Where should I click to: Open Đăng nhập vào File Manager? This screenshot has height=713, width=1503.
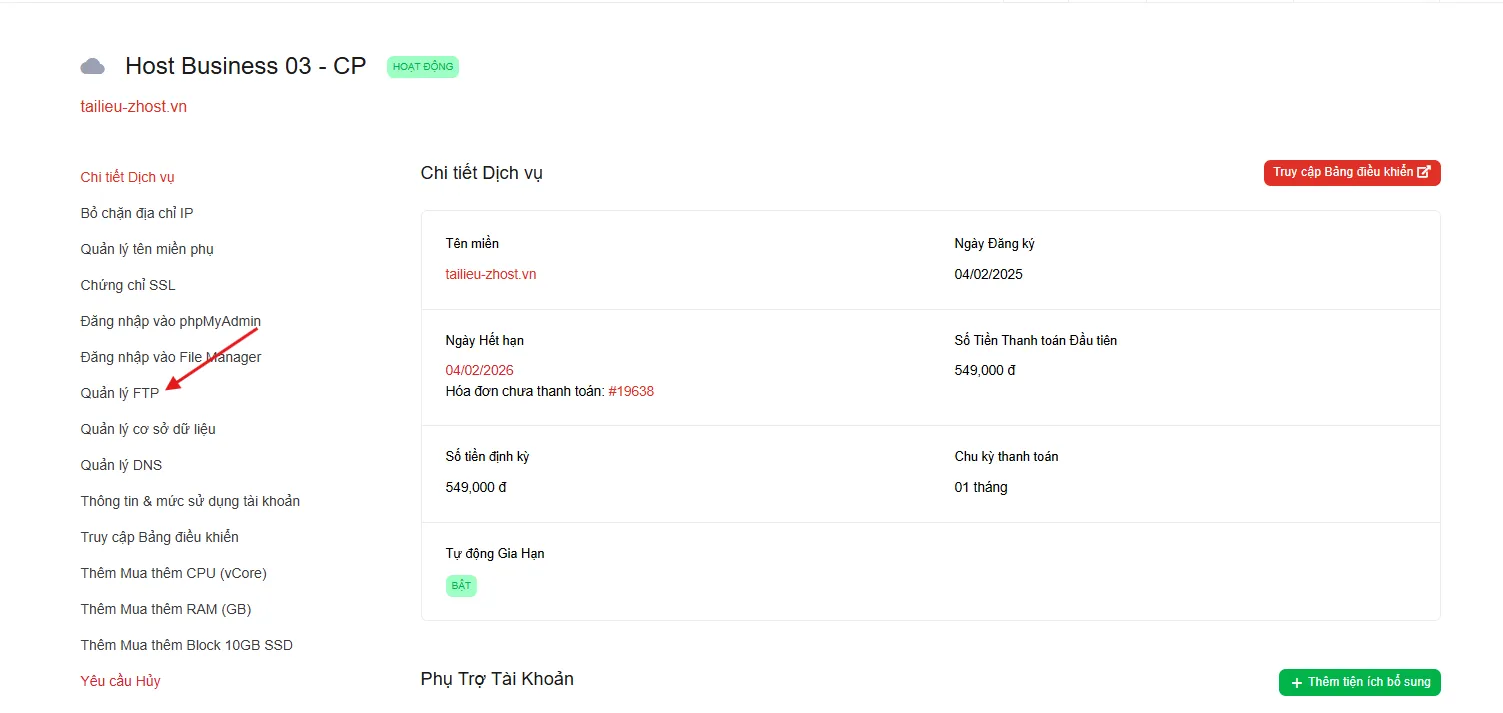(171, 357)
